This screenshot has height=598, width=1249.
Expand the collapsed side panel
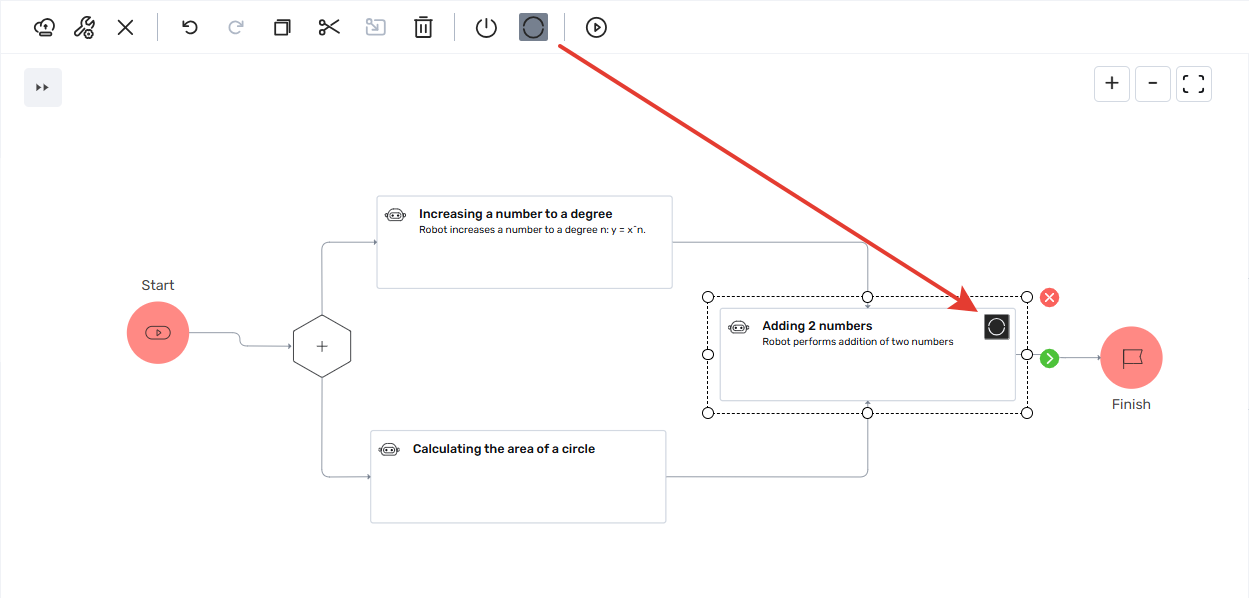pyautogui.click(x=43, y=87)
